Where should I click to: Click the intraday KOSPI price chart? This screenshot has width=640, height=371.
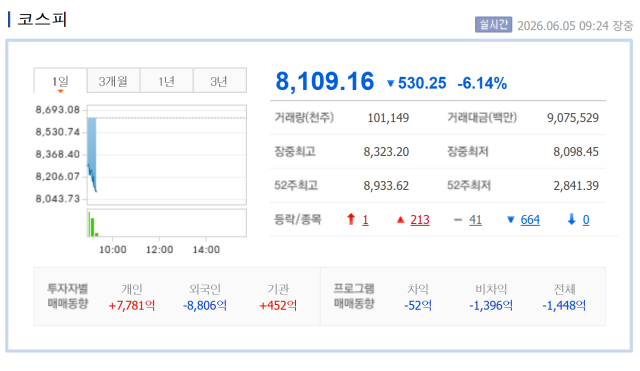[167, 155]
